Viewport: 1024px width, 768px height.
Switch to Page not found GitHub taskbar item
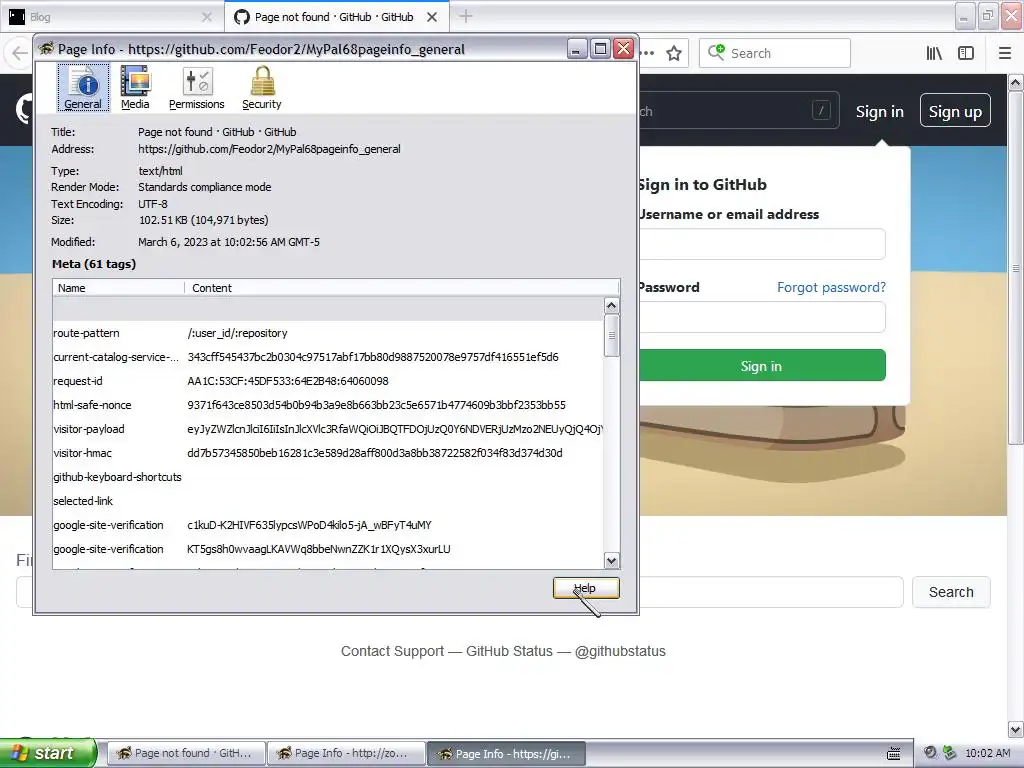pyautogui.click(x=185, y=754)
